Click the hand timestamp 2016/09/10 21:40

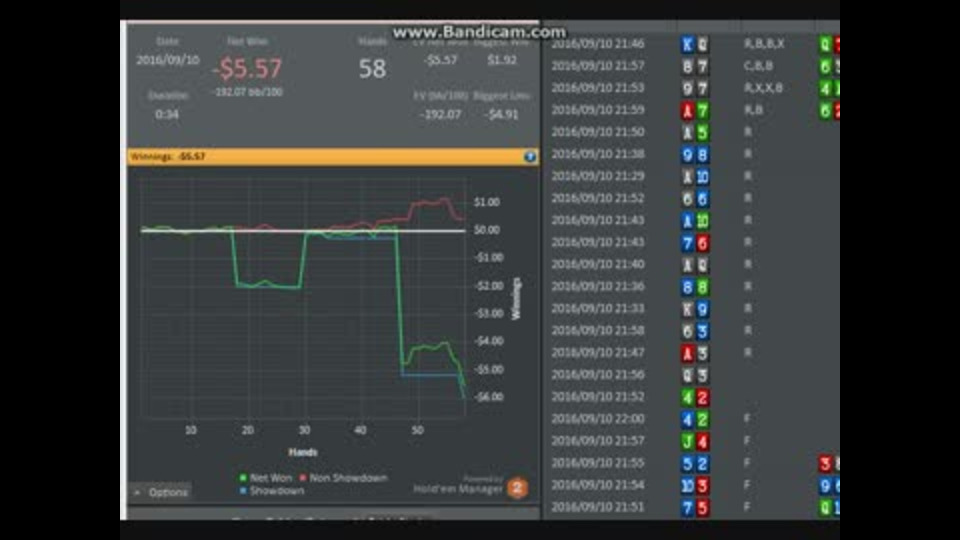point(598,264)
